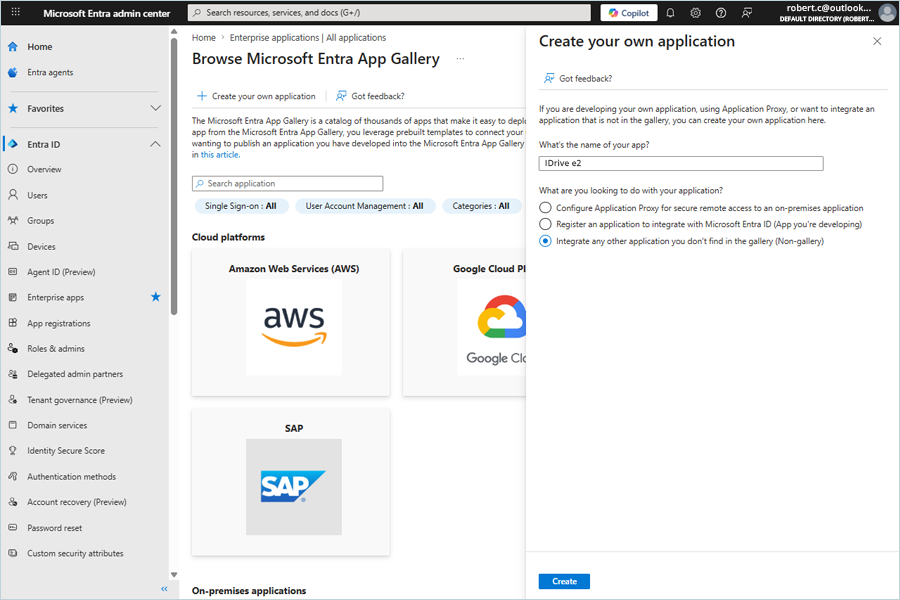Screen dimensions: 900x600
Task: Open User Account Management filter pill
Action: 365,206
